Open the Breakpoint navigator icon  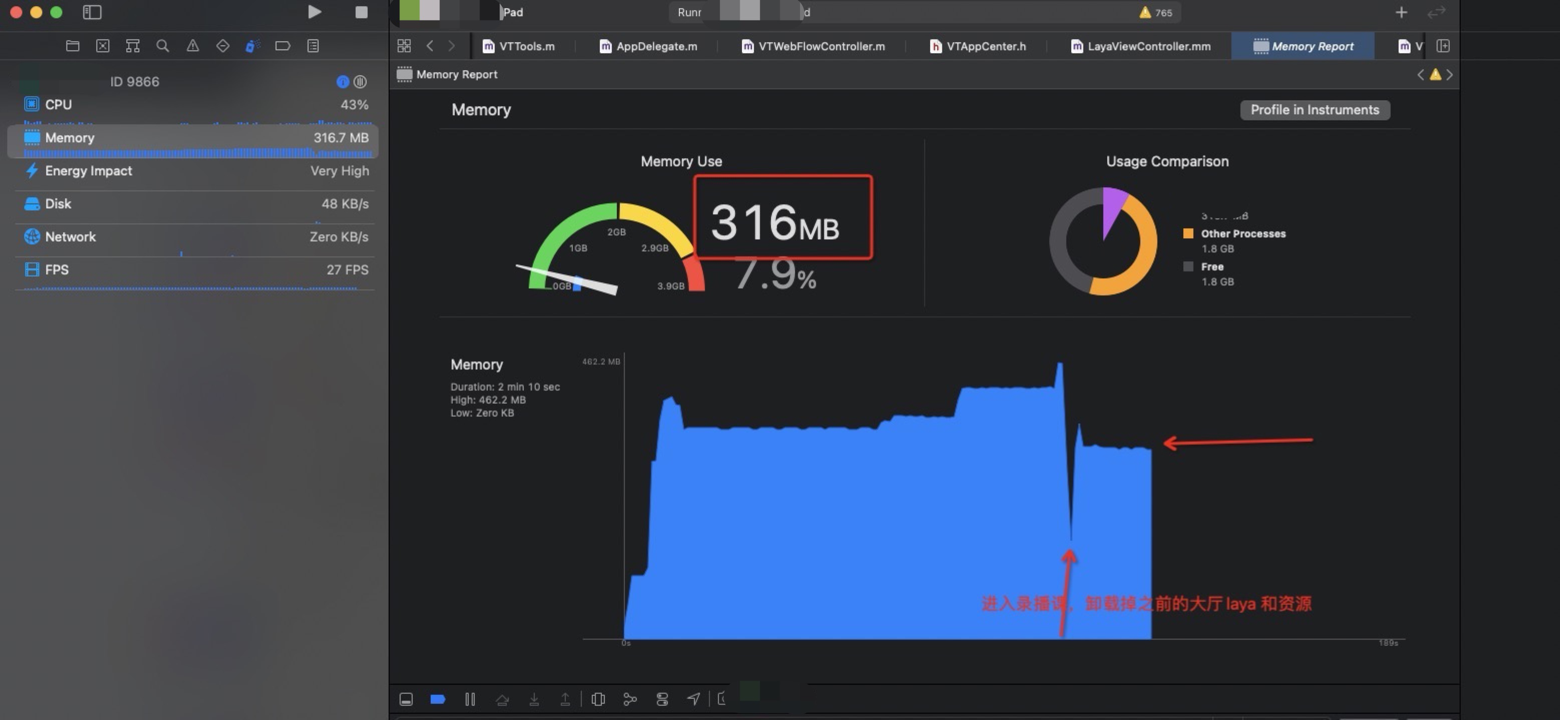point(282,46)
